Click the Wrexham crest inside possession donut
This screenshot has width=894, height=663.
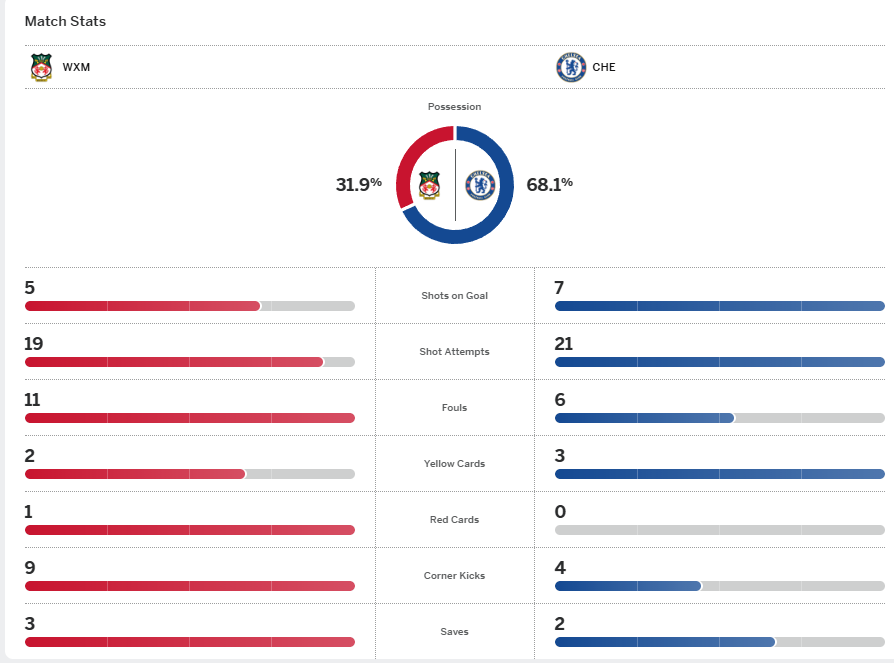pos(430,185)
